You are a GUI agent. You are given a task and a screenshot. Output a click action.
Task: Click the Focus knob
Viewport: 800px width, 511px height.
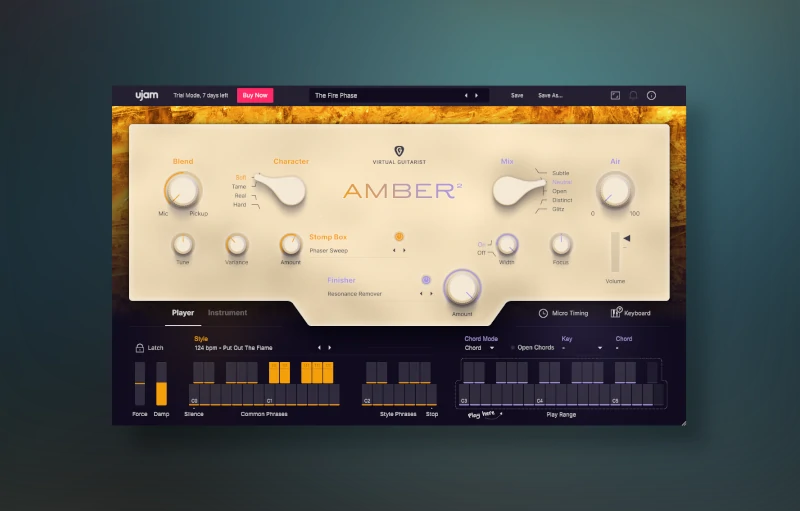click(x=561, y=245)
